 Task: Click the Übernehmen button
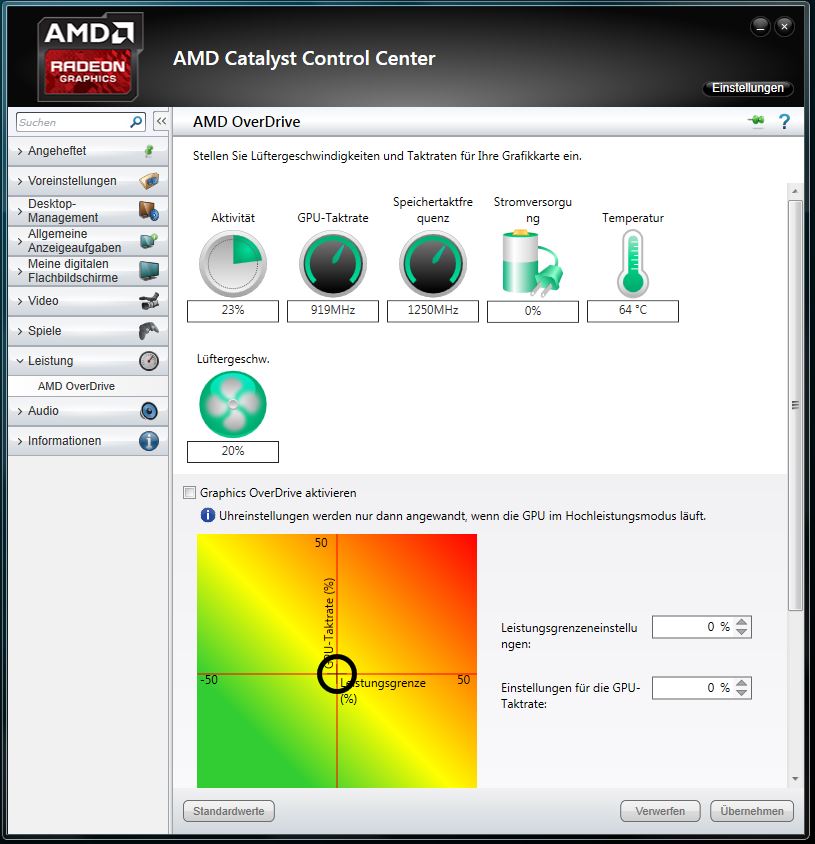751,811
